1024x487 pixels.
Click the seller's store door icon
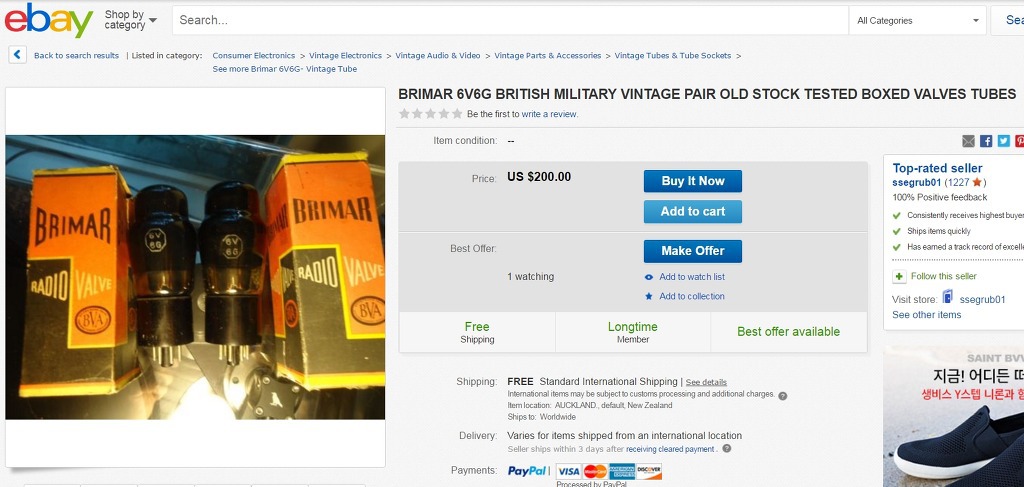coord(947,298)
